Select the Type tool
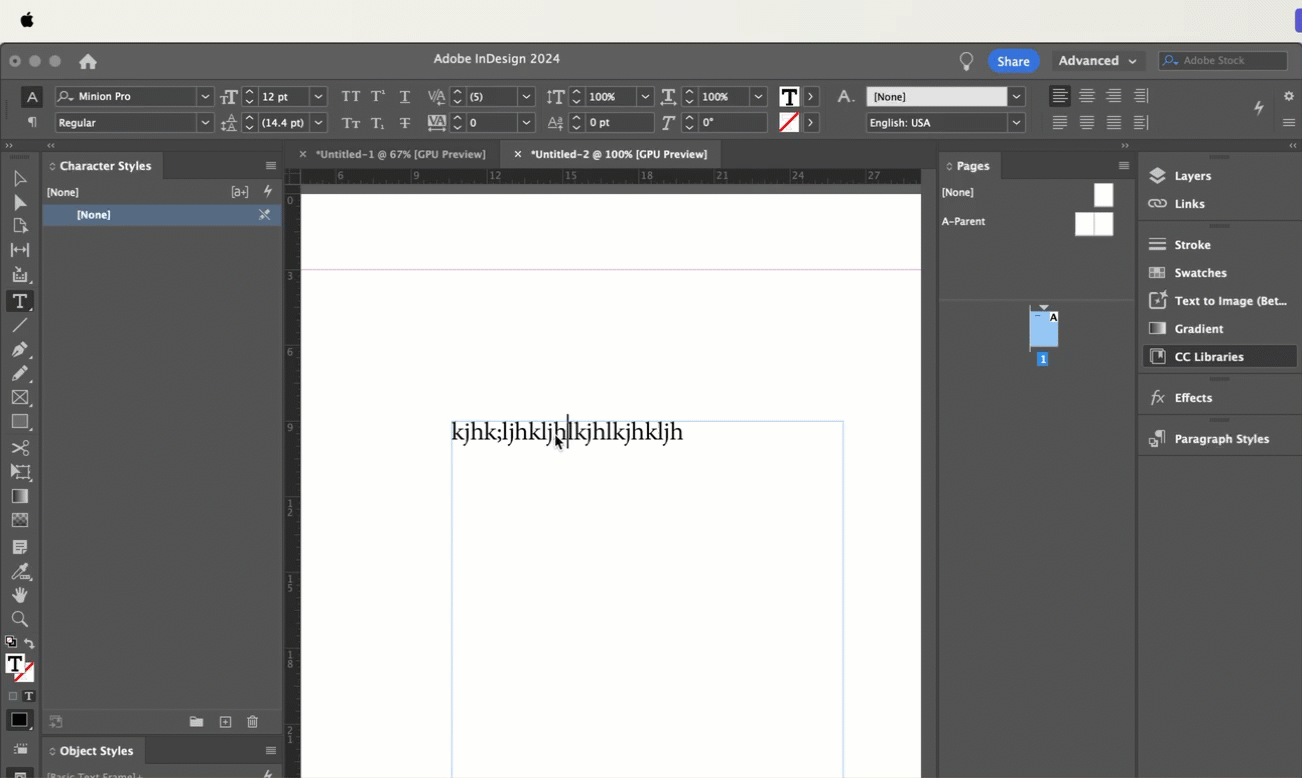Screen dimensions: 1302x778 coord(20,301)
